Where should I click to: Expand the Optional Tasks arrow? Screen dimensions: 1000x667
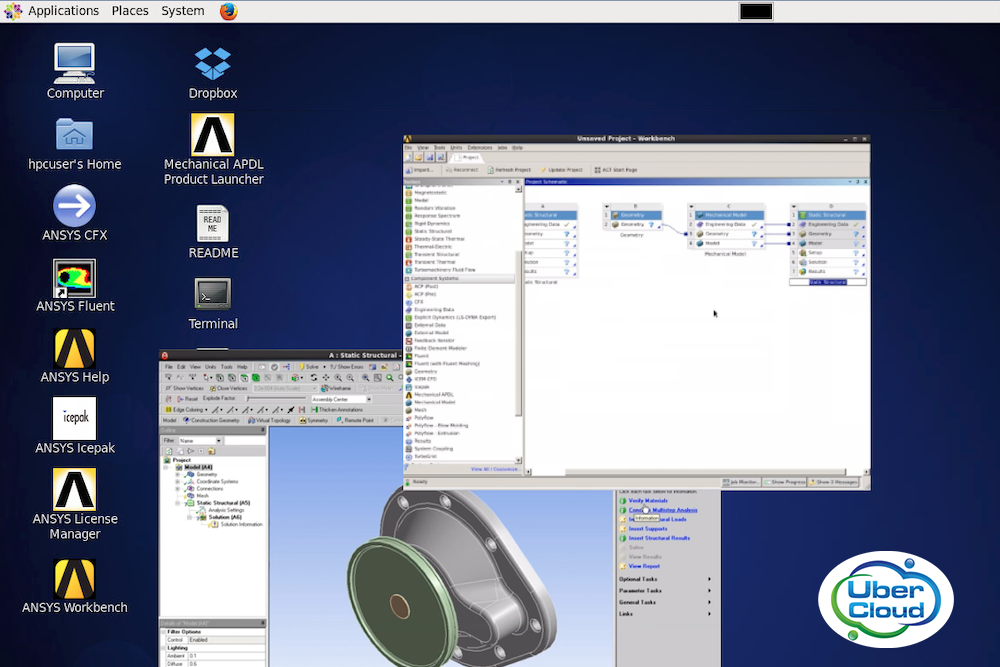click(x=709, y=579)
